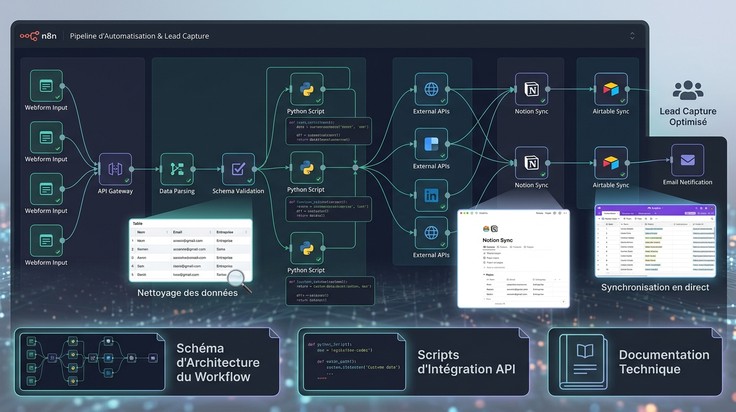Click the n8n logo in the header
Viewport: 736px width, 412px height.
38,36
